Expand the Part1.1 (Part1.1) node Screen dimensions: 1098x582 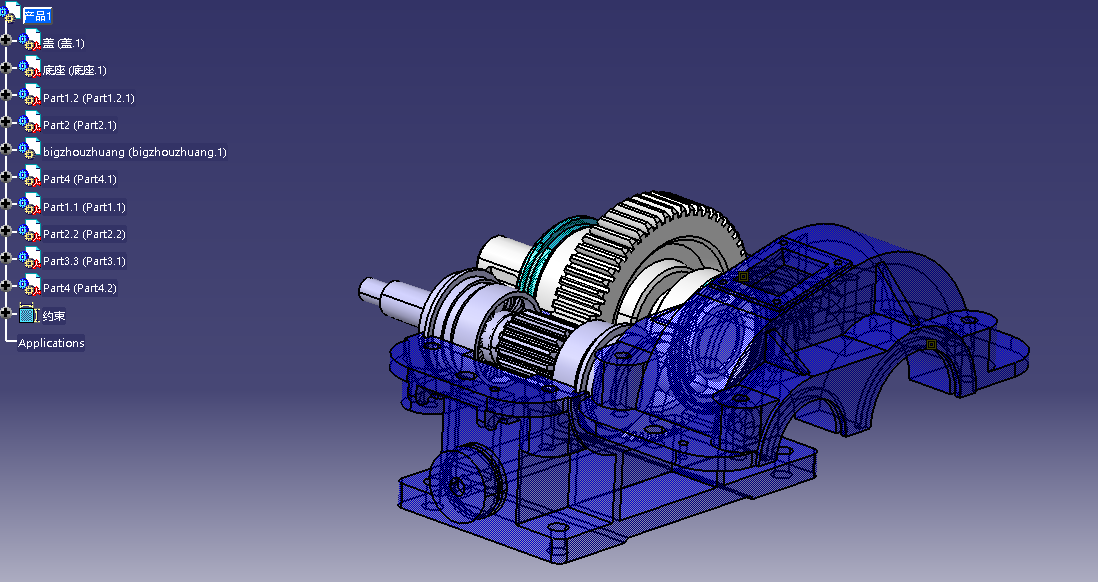[6, 204]
